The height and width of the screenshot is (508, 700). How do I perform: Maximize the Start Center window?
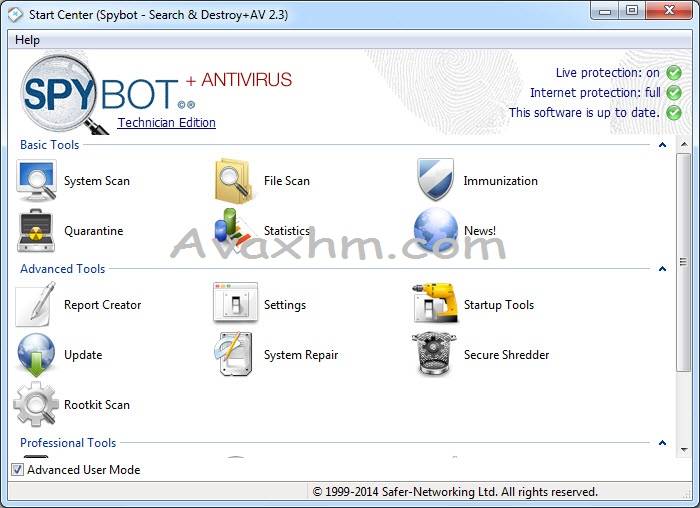[x=632, y=11]
